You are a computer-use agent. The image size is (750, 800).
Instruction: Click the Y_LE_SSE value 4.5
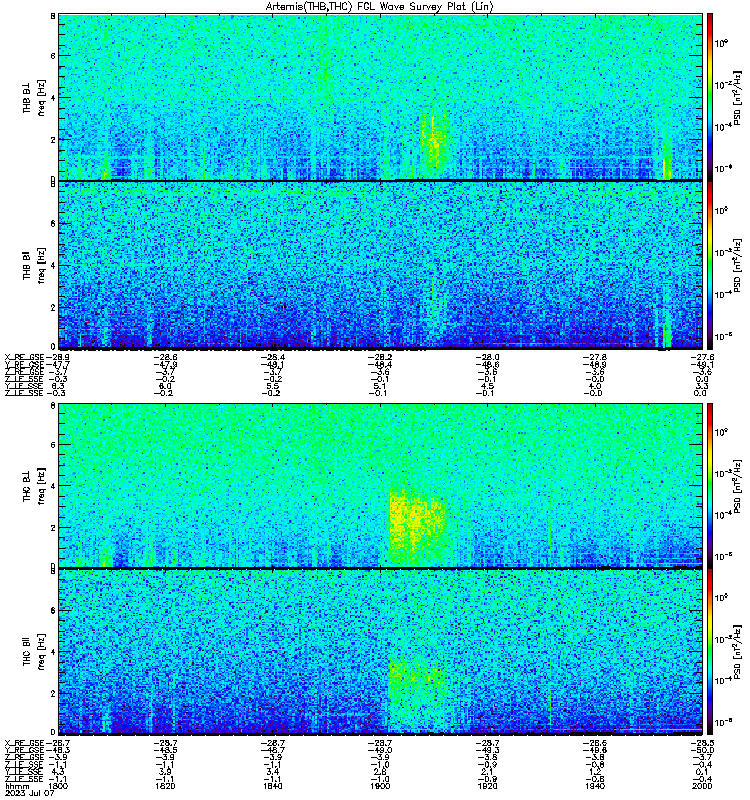click(488, 386)
